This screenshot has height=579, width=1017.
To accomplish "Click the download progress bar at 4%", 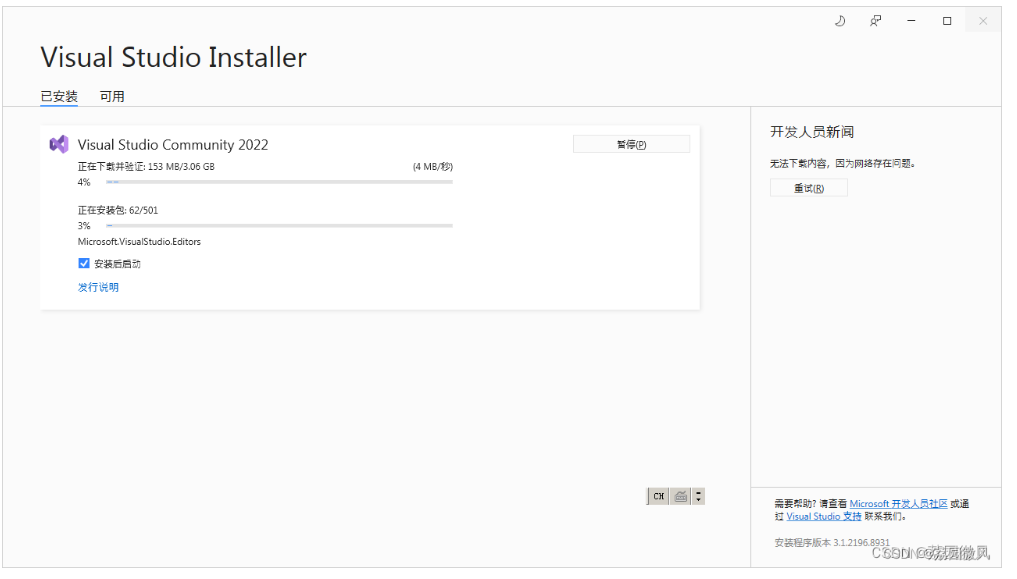I will point(280,182).
